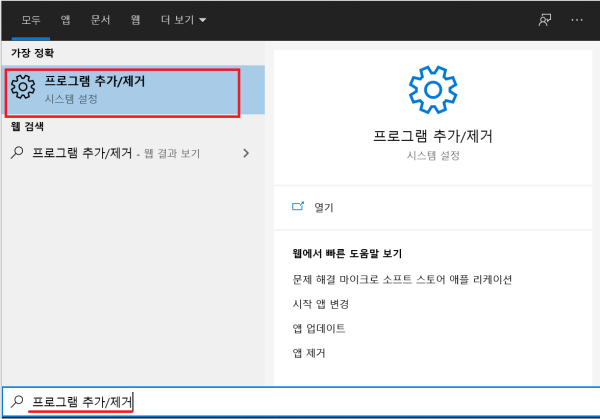600x419 pixels.
Task: Open the 앱 제거 help link
Action: click(309, 353)
